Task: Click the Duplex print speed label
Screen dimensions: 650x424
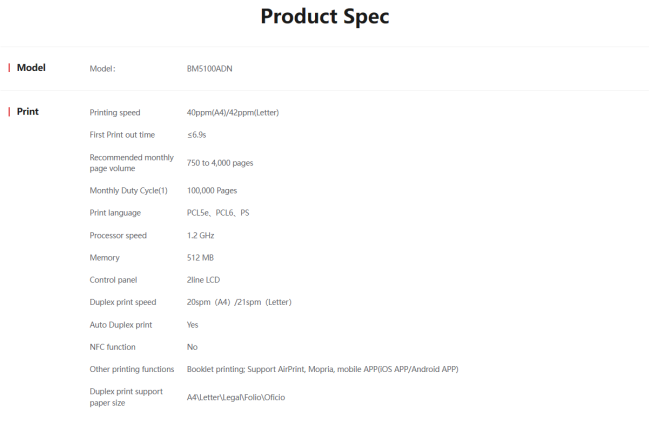Action: (122, 302)
